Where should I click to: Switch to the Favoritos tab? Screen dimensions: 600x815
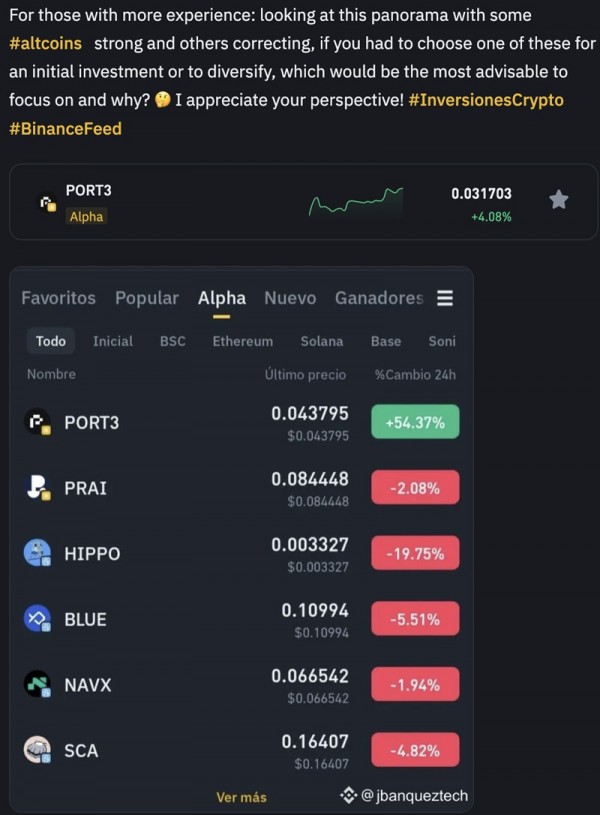click(58, 298)
